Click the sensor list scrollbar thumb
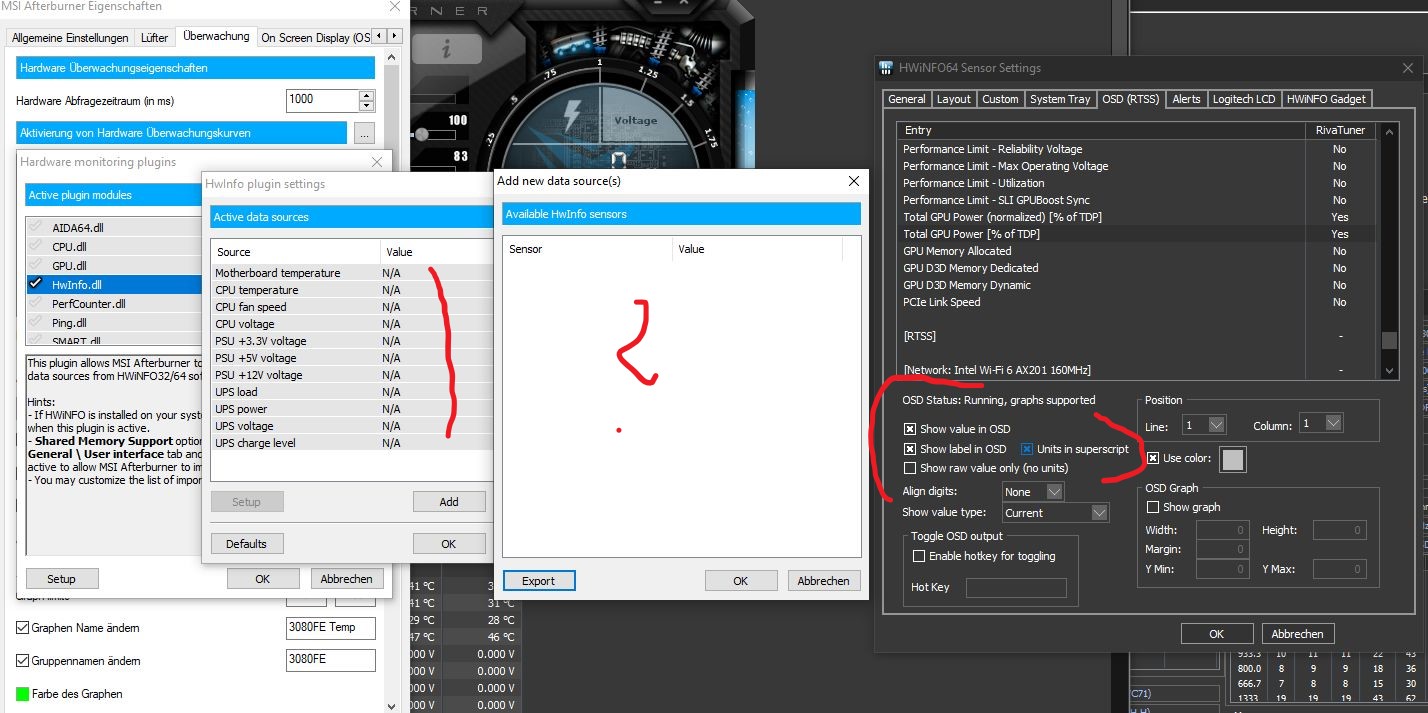Screen dimensions: 1428x713 tap(1389, 340)
